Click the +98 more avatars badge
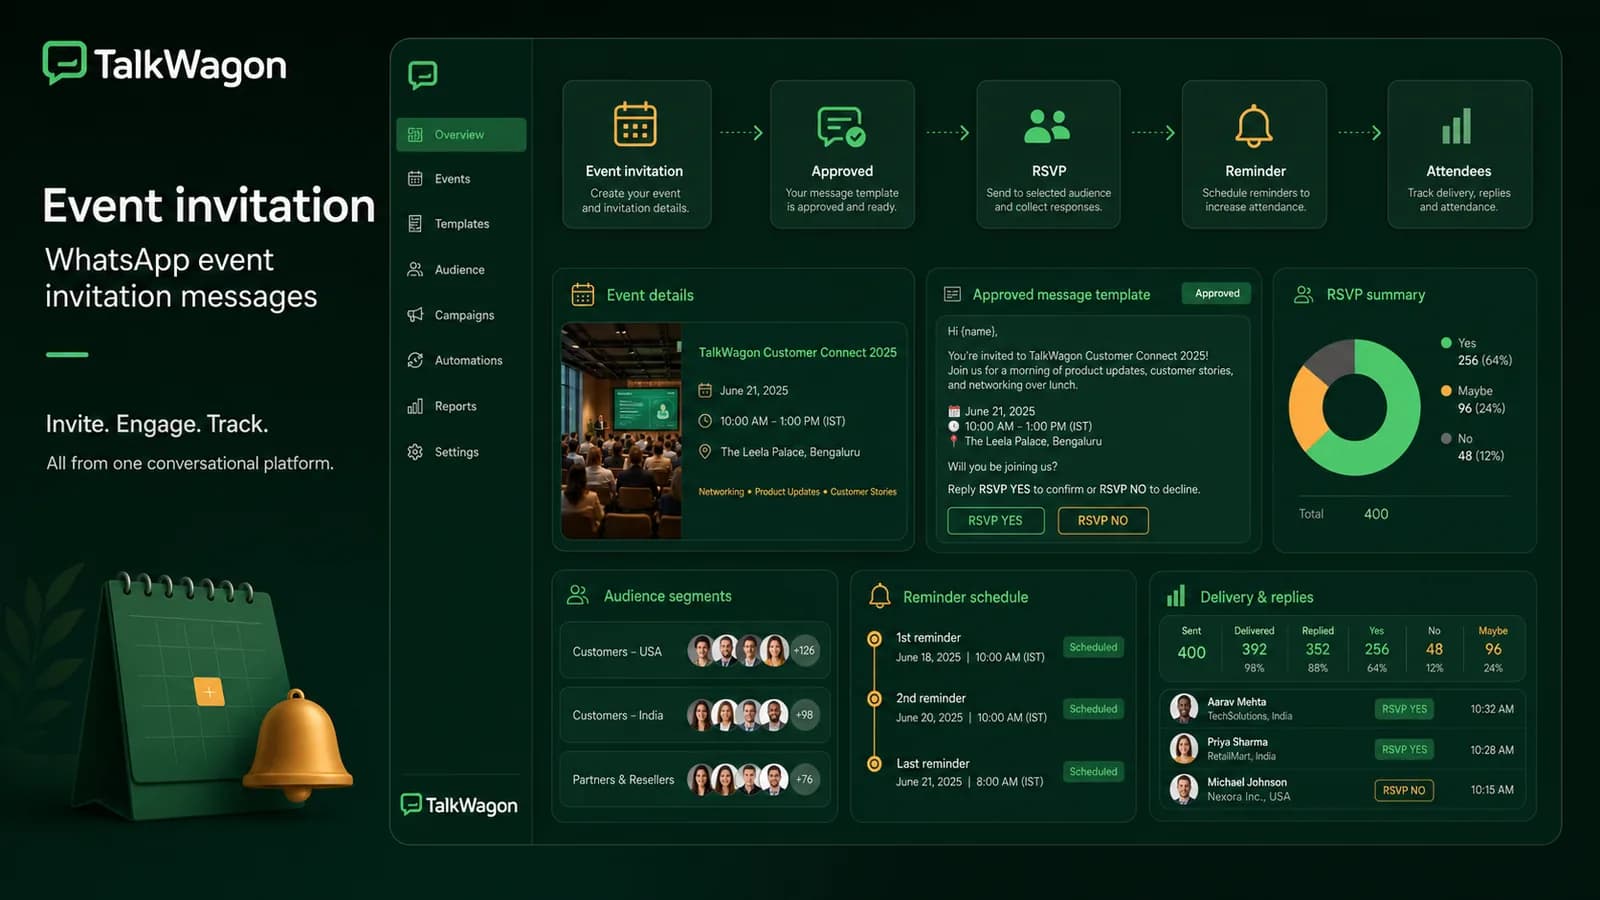1600x900 pixels. pyautogui.click(x=804, y=715)
